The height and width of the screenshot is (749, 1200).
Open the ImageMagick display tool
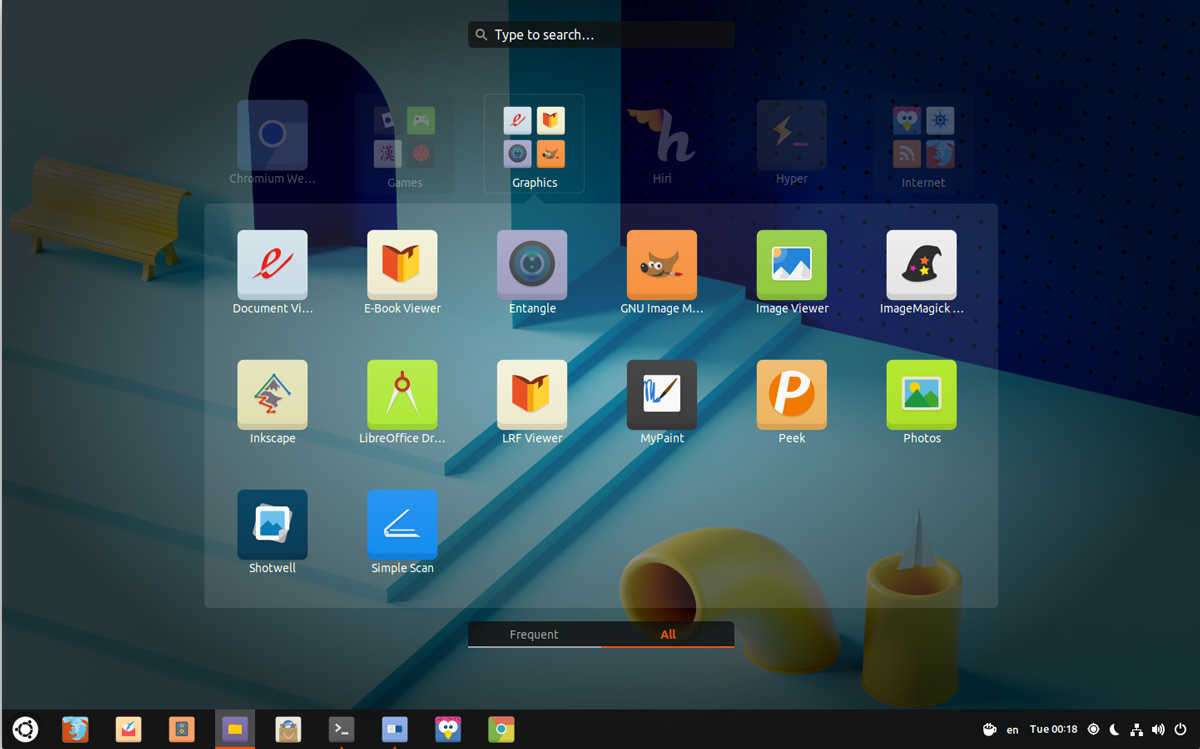[x=921, y=264]
